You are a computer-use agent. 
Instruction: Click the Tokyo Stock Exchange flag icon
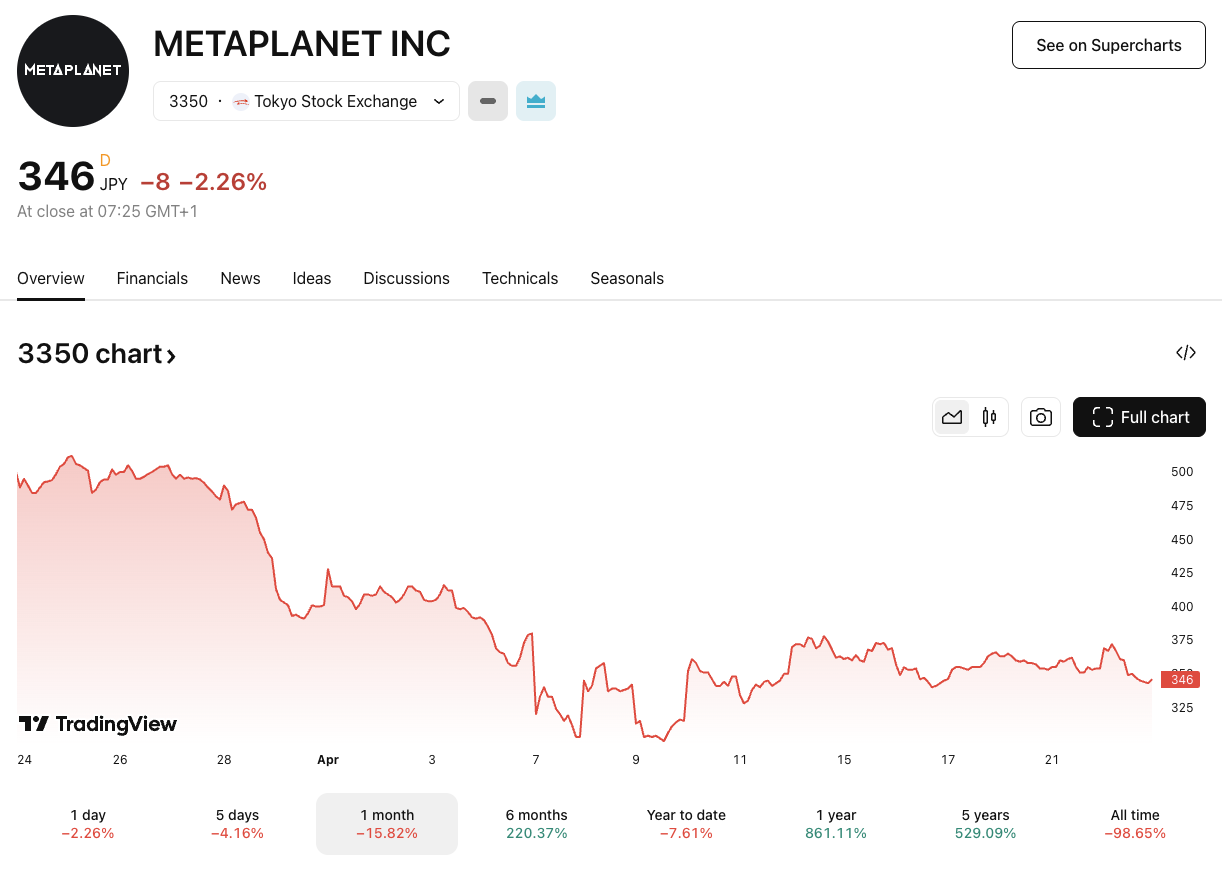point(241,101)
